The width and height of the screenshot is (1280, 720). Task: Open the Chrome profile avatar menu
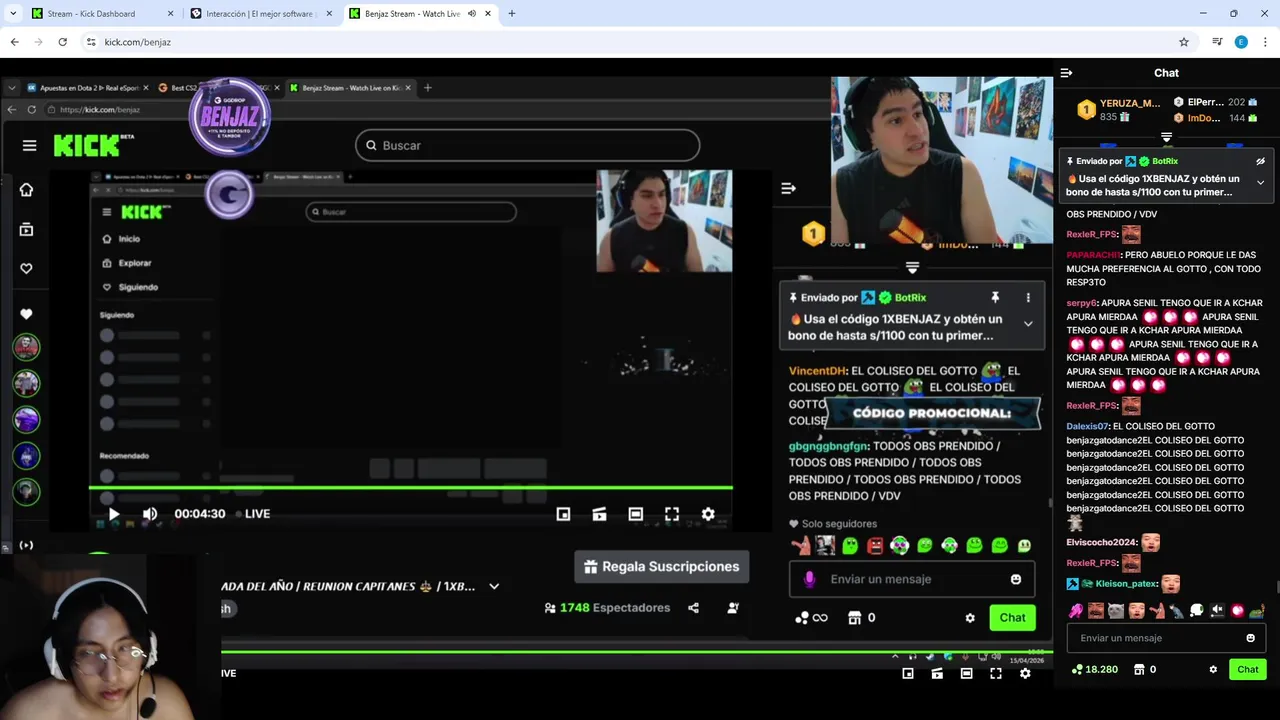tap(1241, 42)
